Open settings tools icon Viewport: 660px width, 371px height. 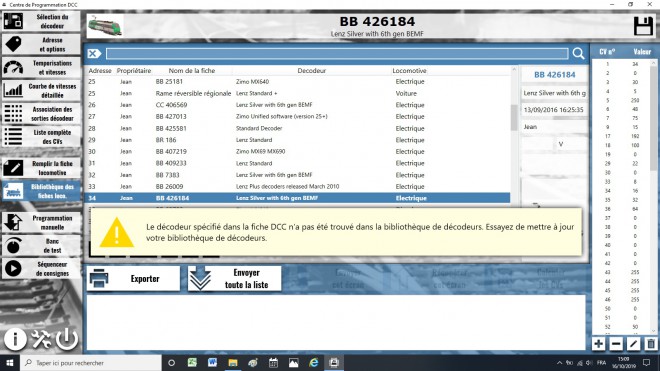pos(41,339)
